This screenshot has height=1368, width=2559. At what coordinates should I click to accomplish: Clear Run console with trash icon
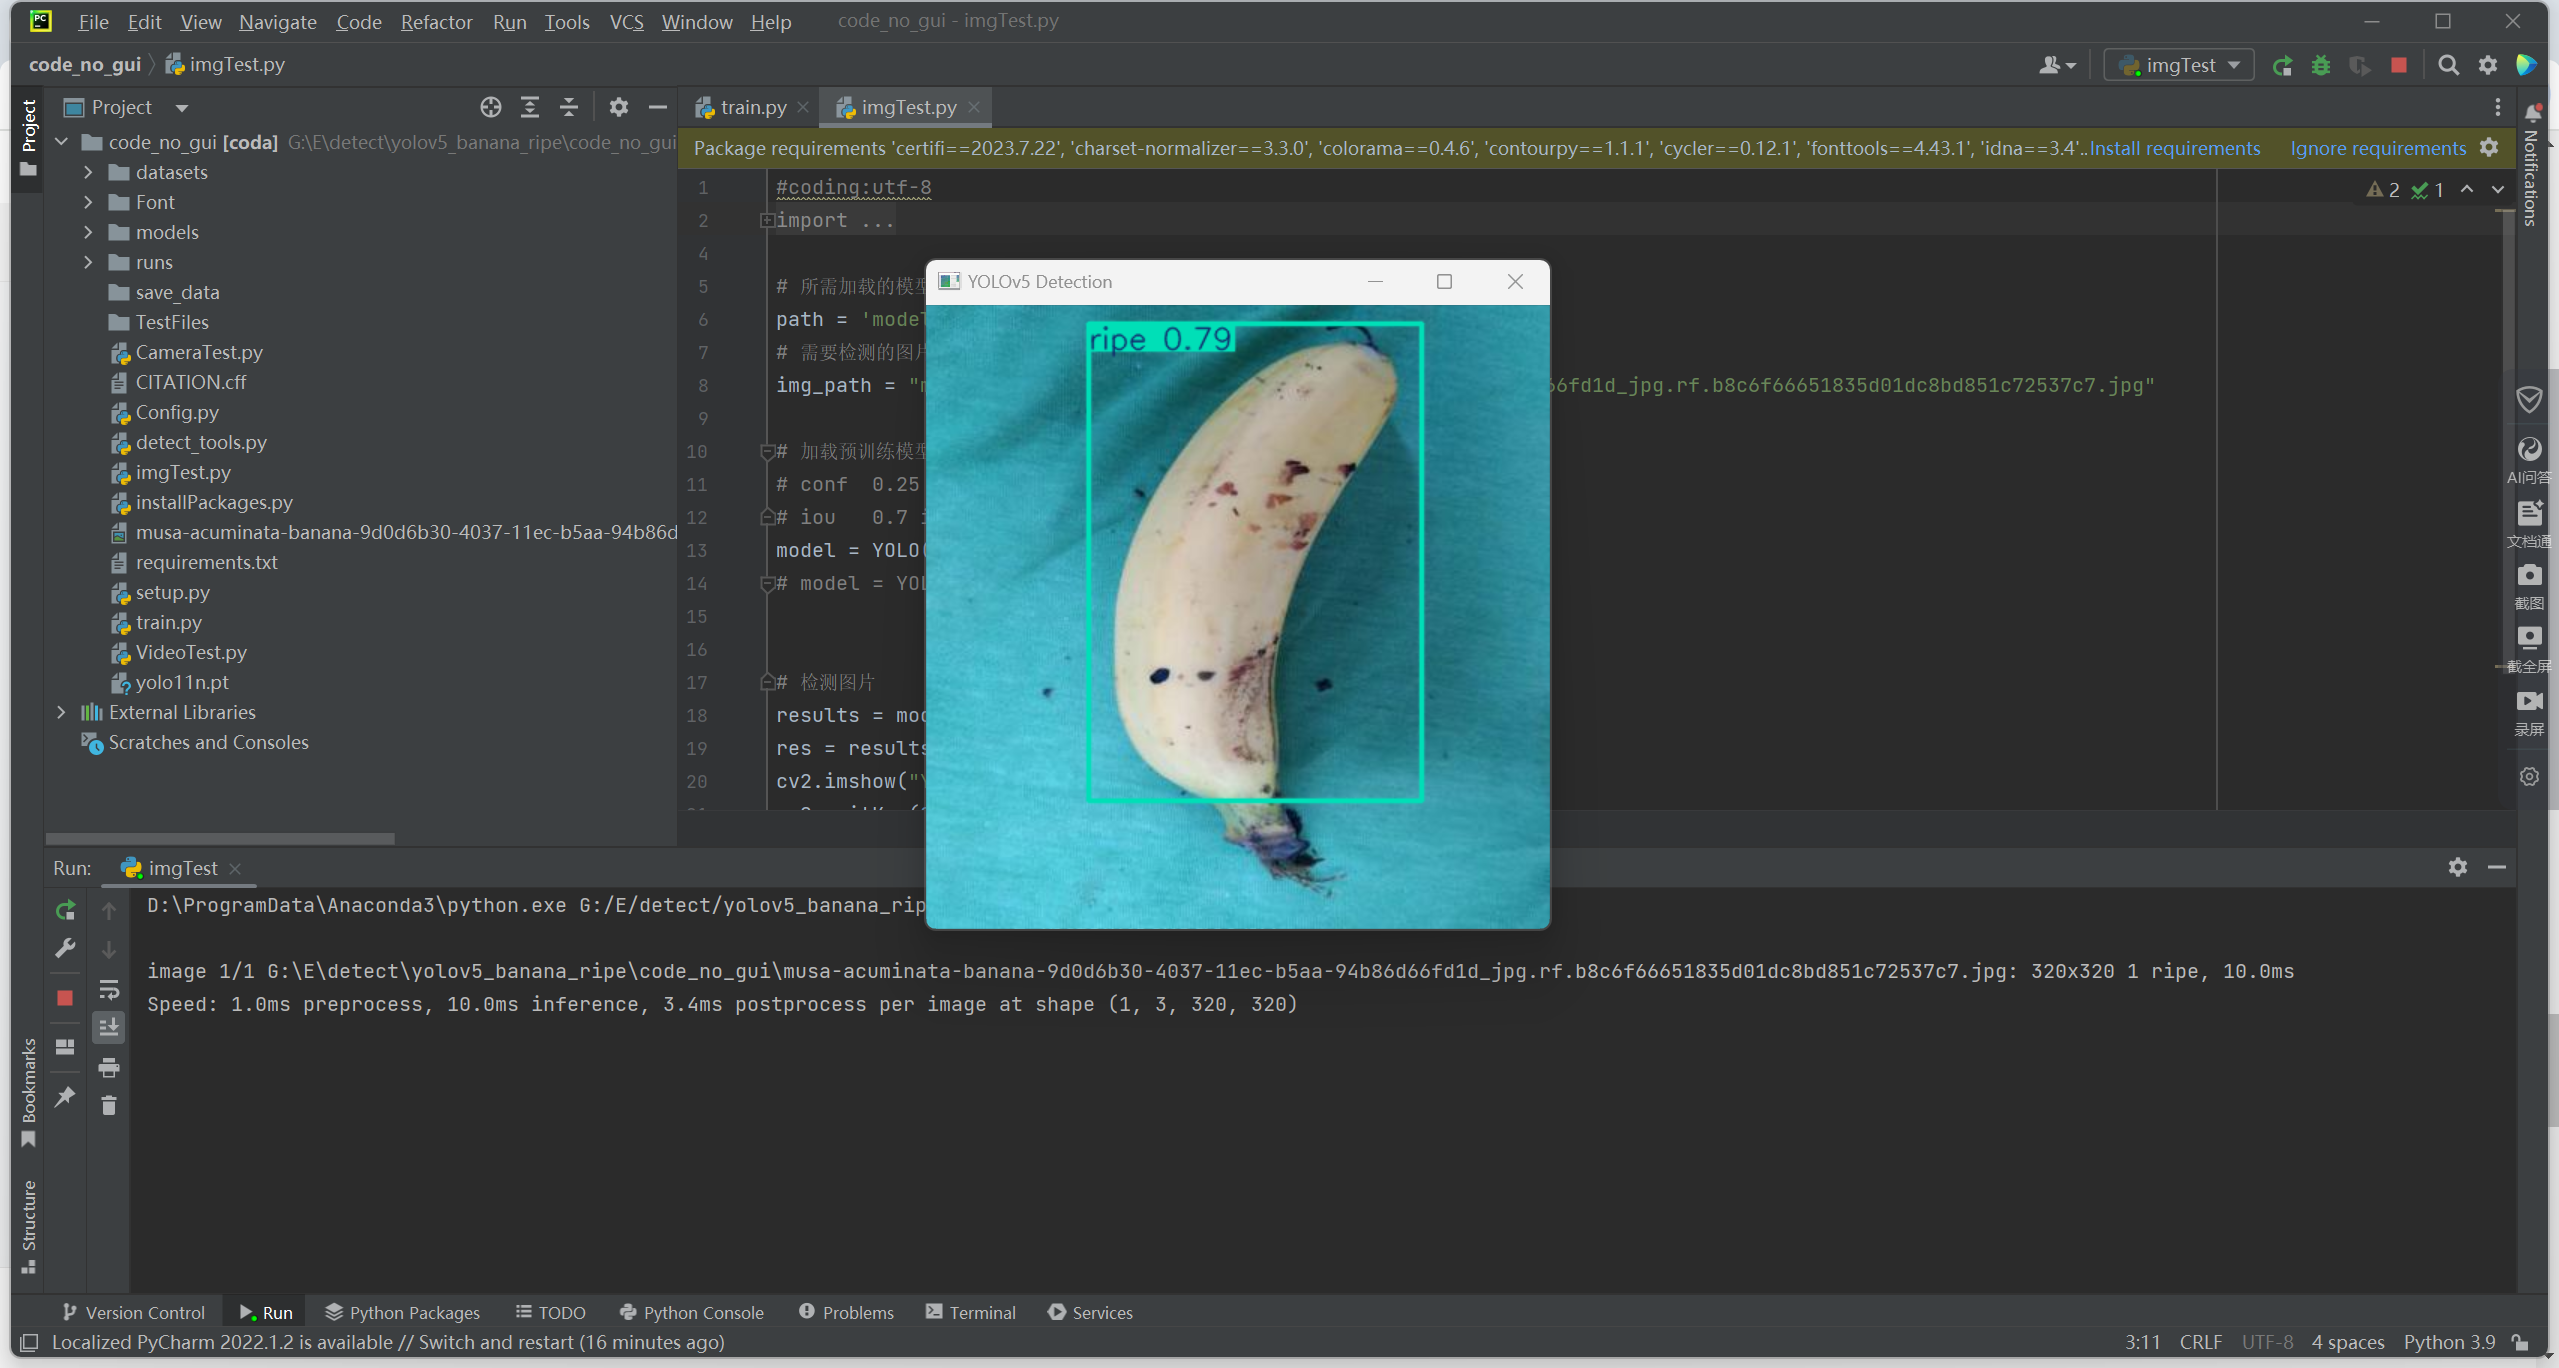pos(109,1106)
